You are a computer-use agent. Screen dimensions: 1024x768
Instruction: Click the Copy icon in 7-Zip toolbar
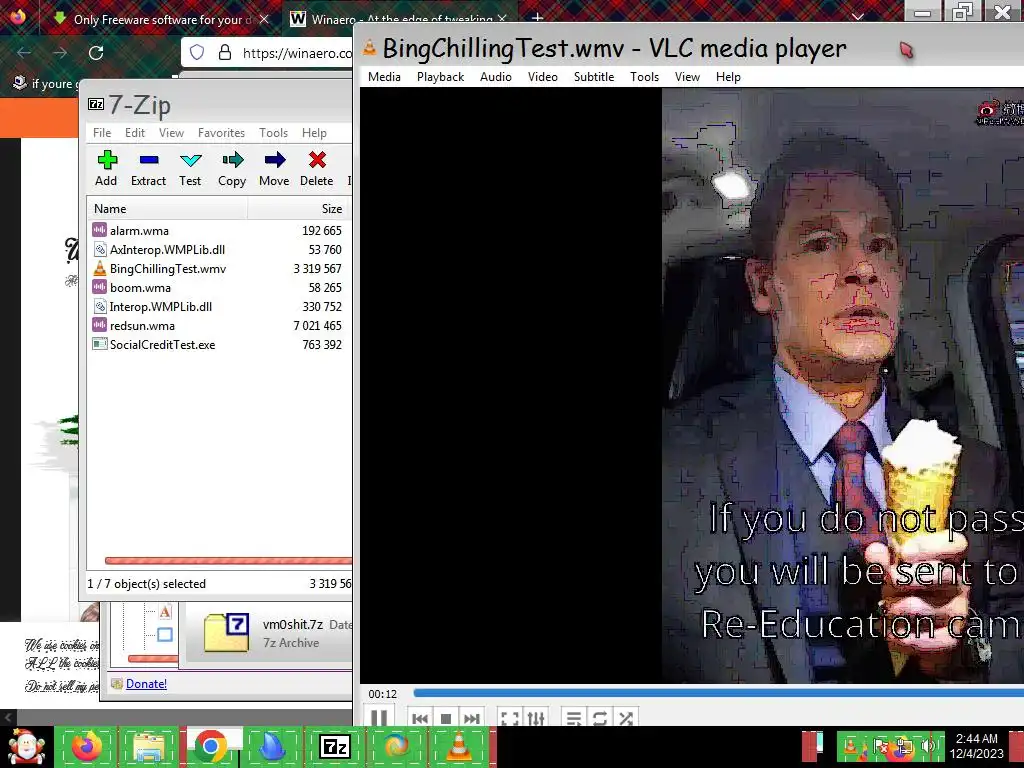[x=232, y=168]
